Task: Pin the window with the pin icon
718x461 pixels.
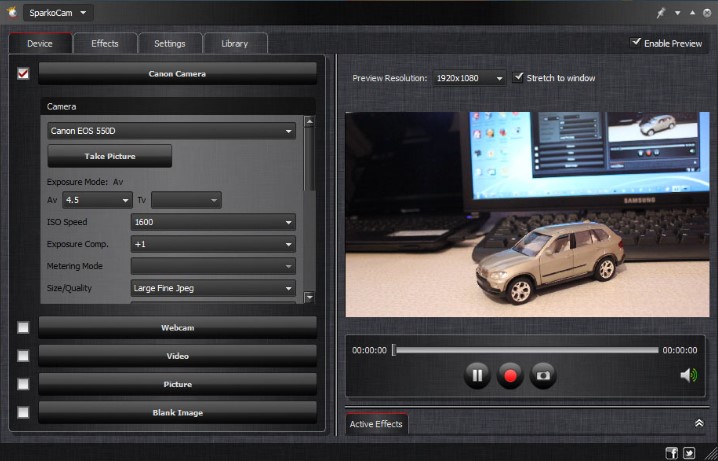Action: click(660, 13)
